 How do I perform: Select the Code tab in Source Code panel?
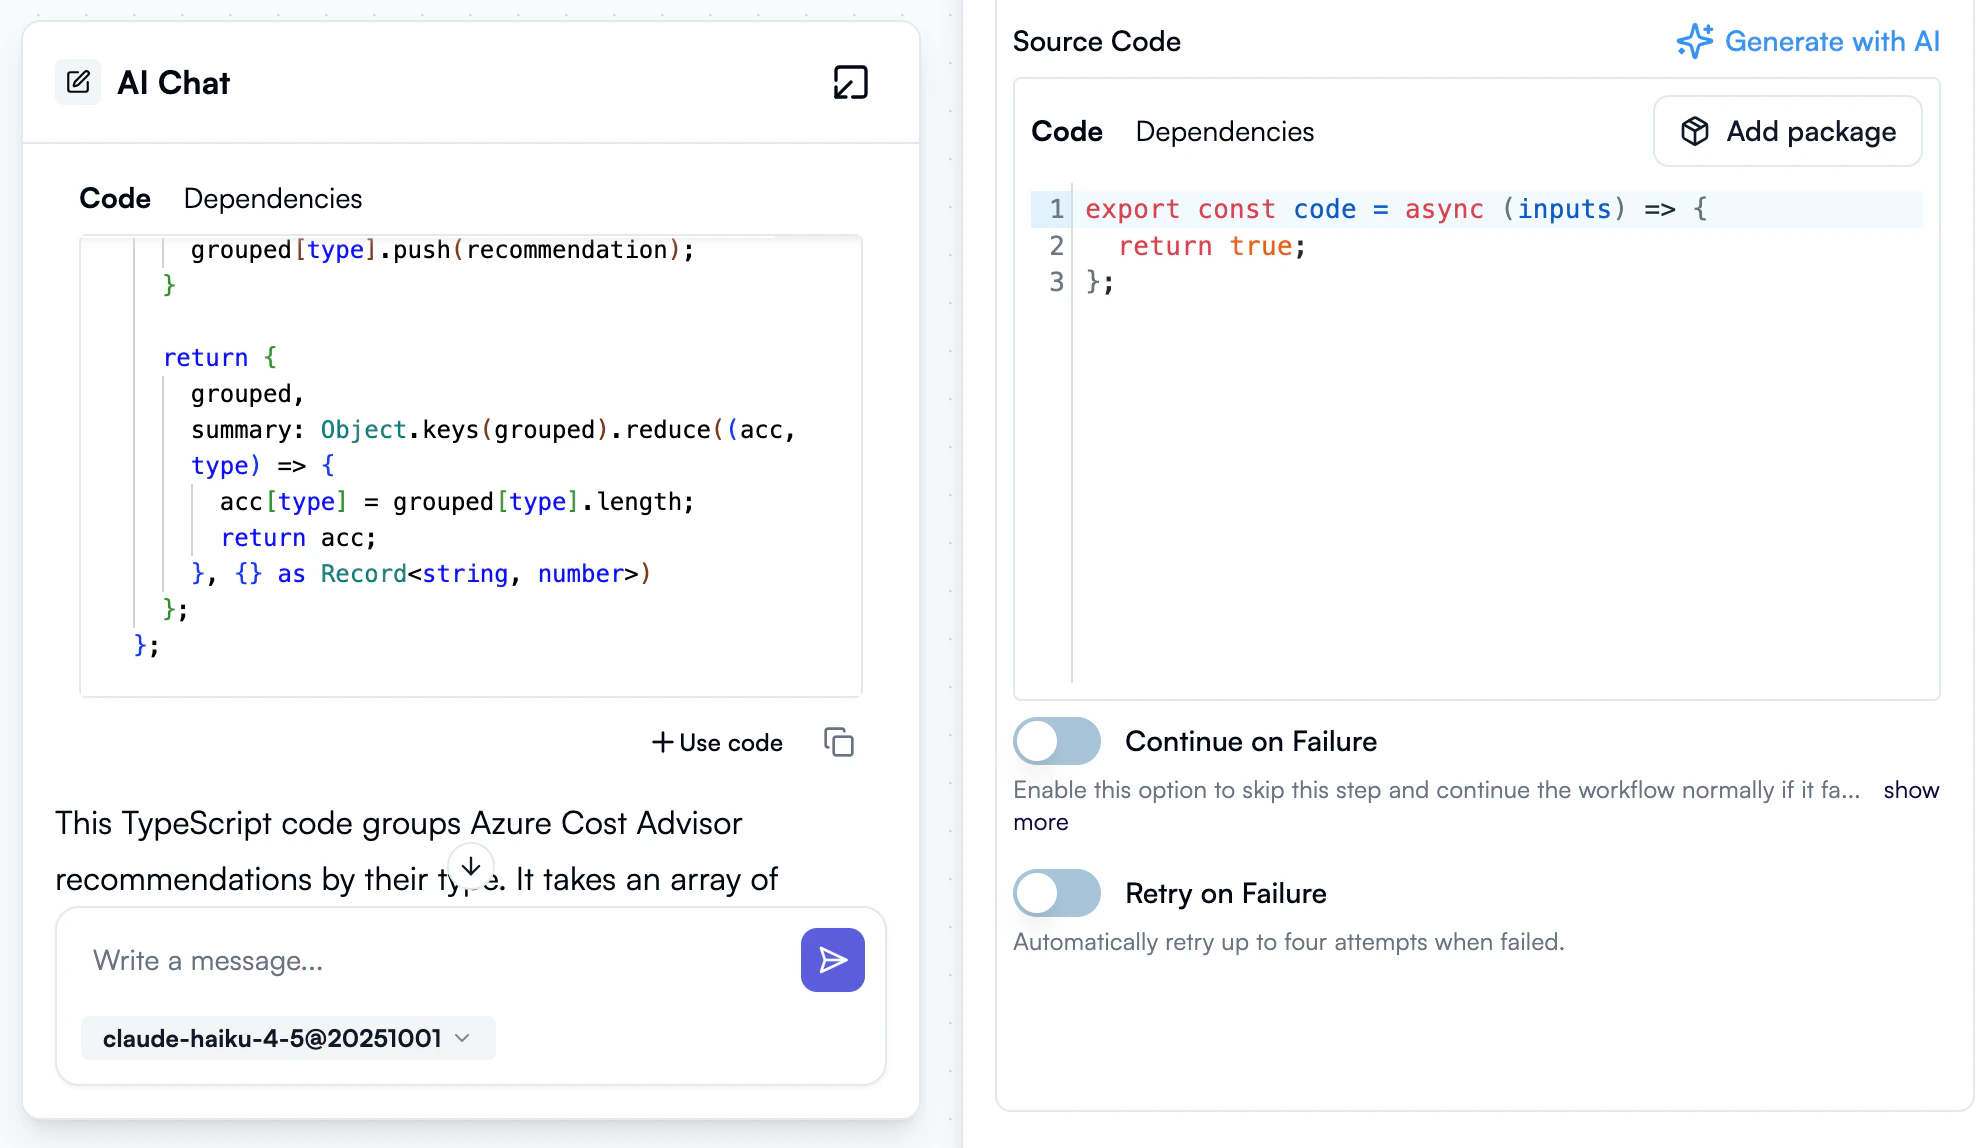(1066, 131)
